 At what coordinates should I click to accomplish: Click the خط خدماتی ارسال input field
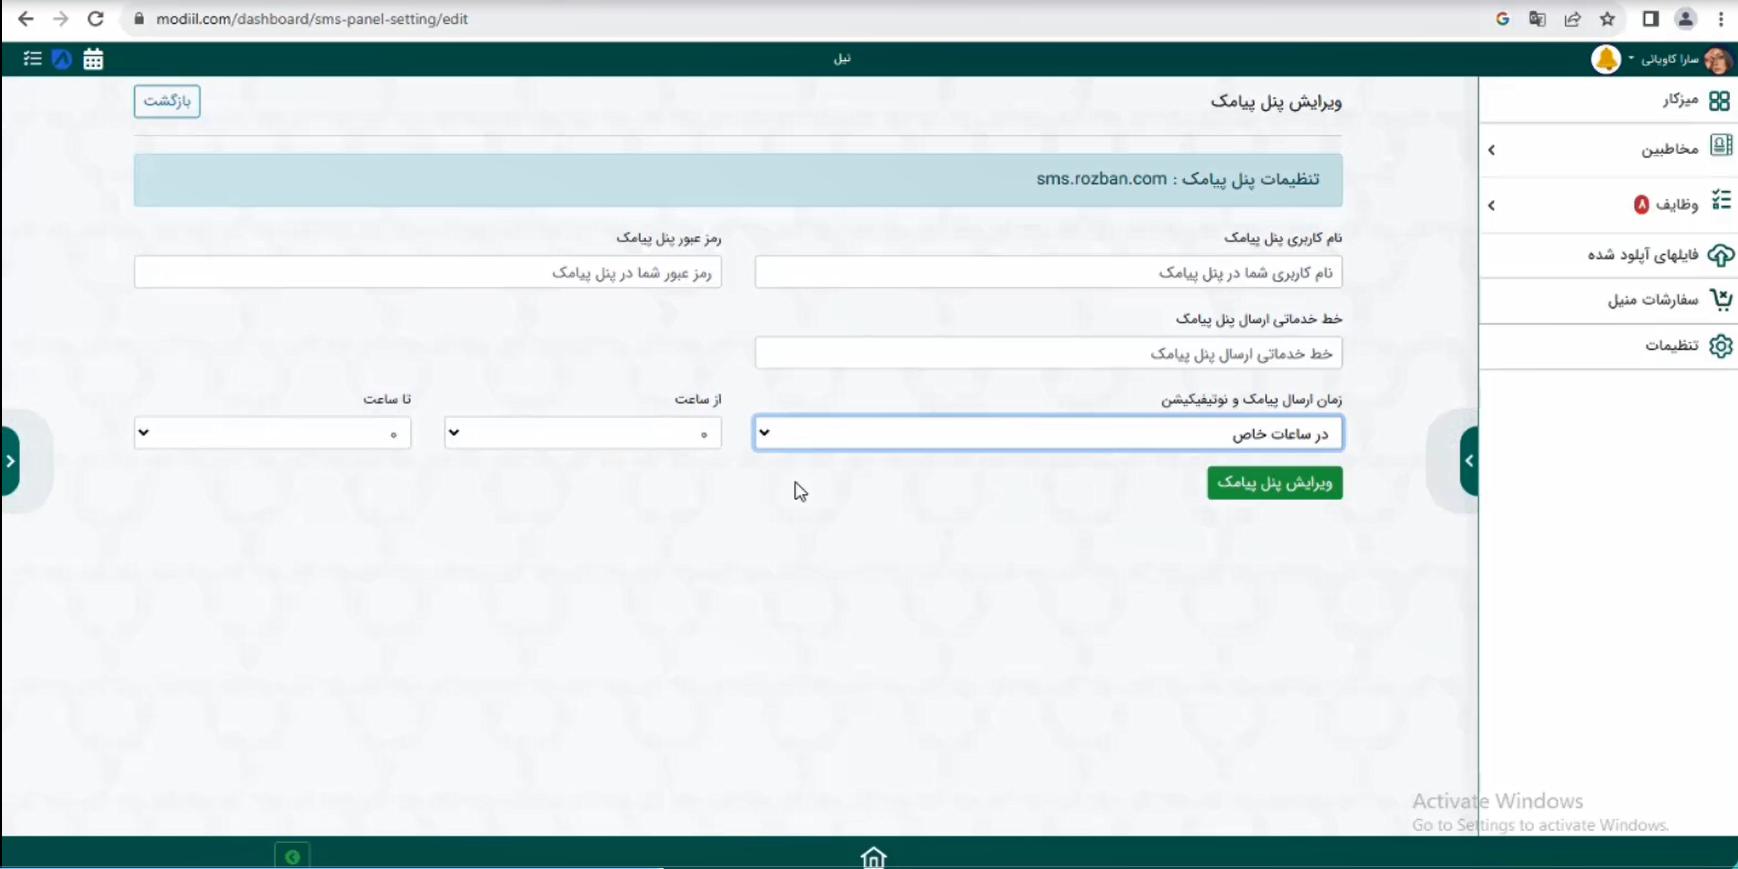pyautogui.click(x=1047, y=353)
